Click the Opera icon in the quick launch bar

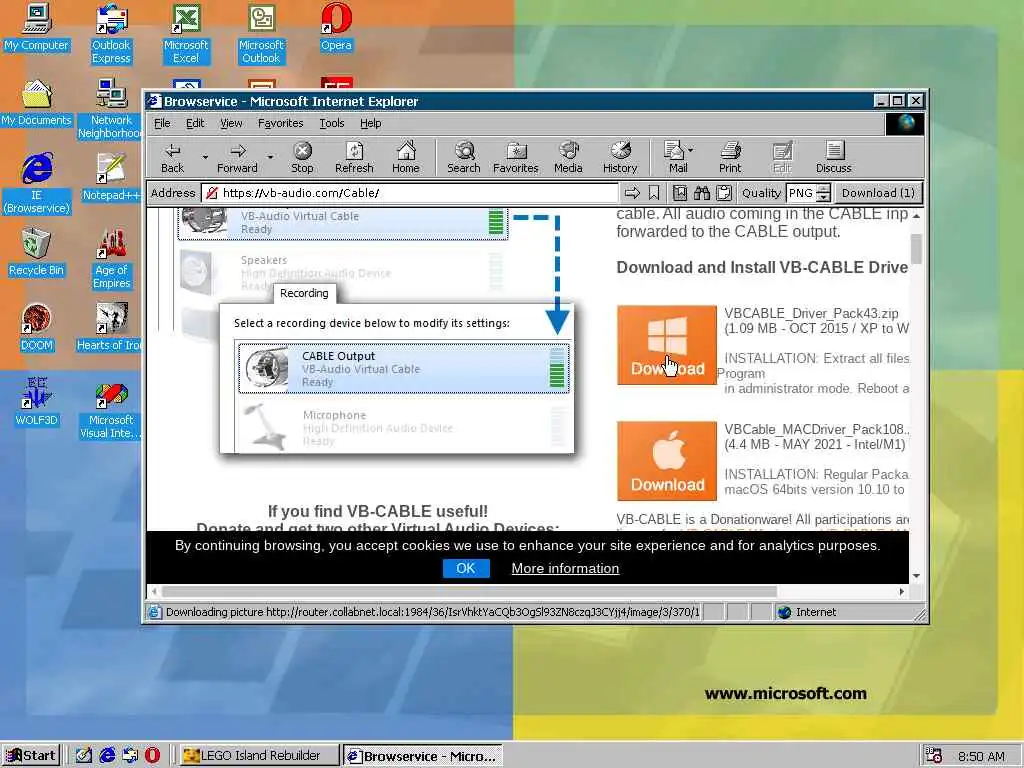[152, 755]
